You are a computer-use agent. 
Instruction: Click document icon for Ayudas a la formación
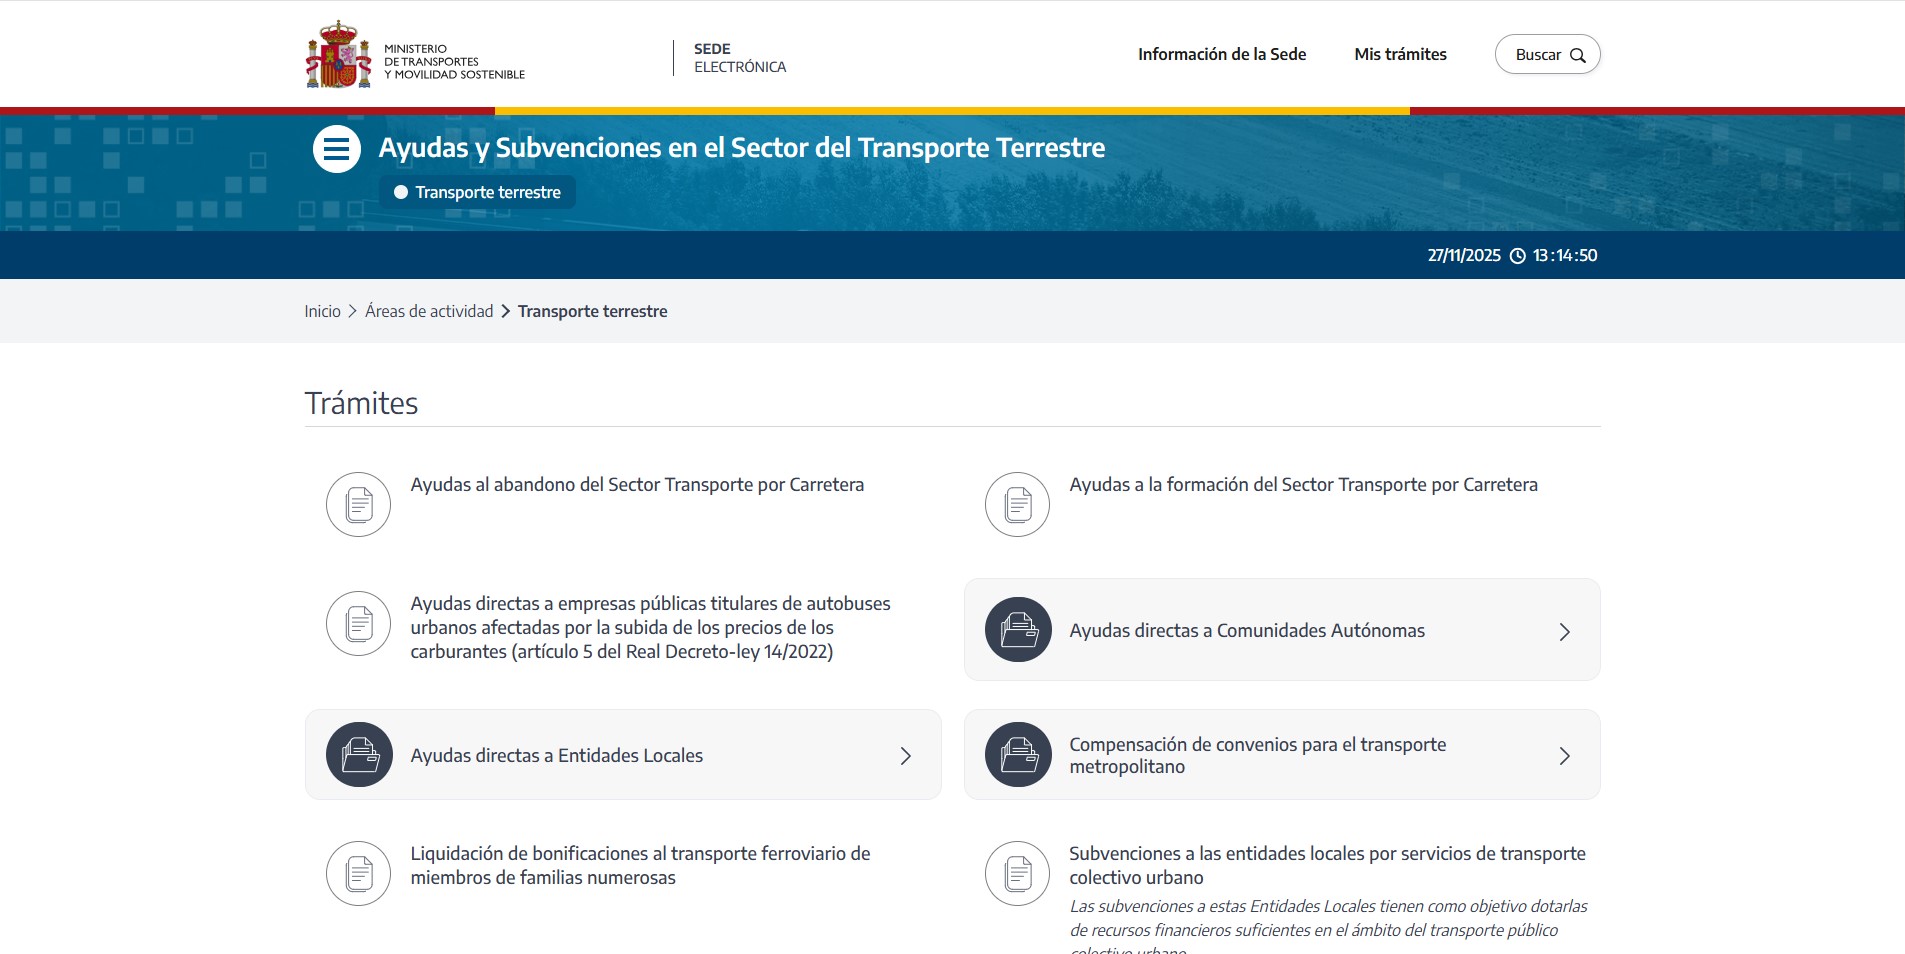[1017, 504]
